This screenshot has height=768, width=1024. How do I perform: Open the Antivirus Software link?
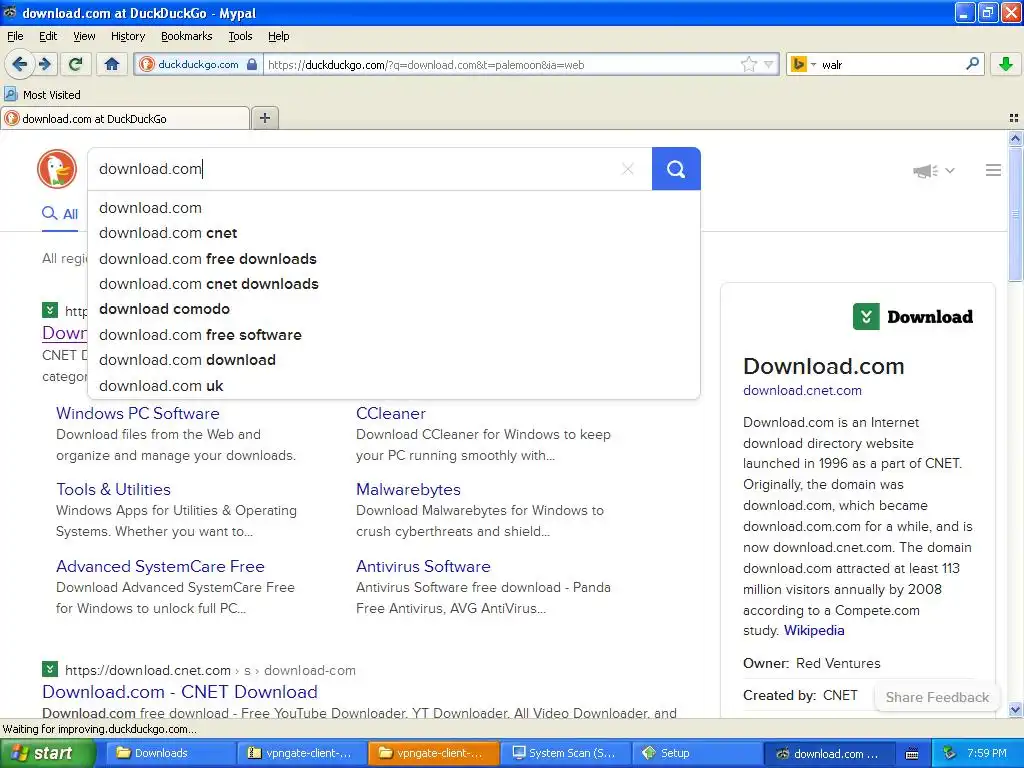coord(423,566)
